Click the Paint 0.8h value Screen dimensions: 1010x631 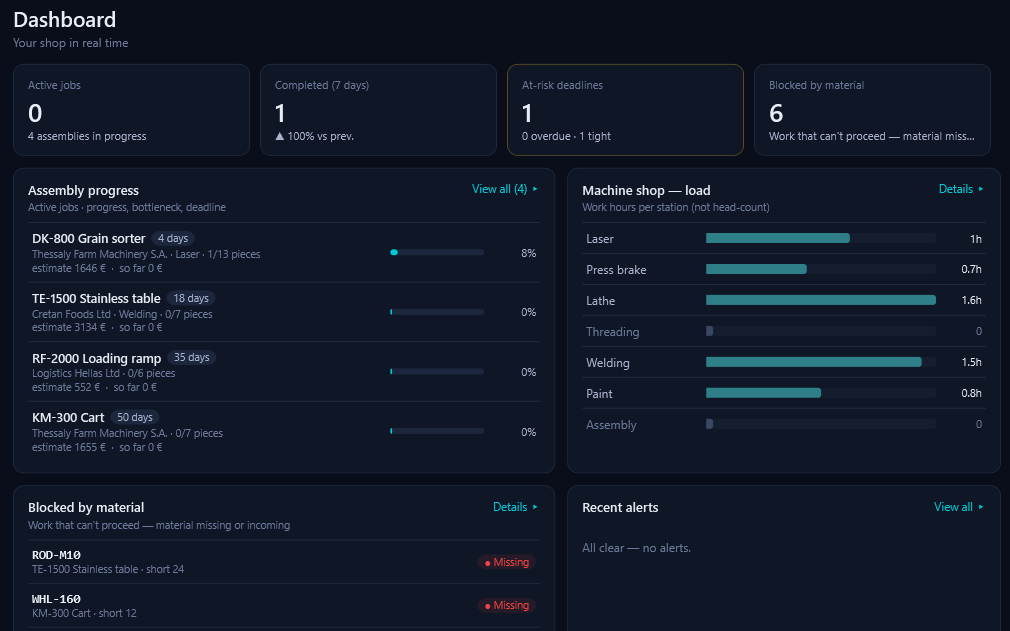pyautogui.click(x=971, y=393)
